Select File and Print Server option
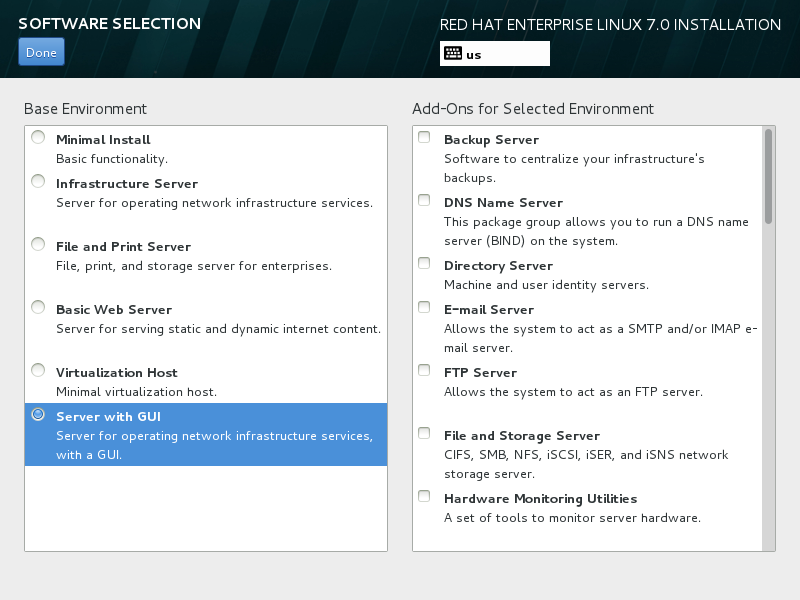Image resolution: width=800 pixels, height=600 pixels. tap(38, 245)
